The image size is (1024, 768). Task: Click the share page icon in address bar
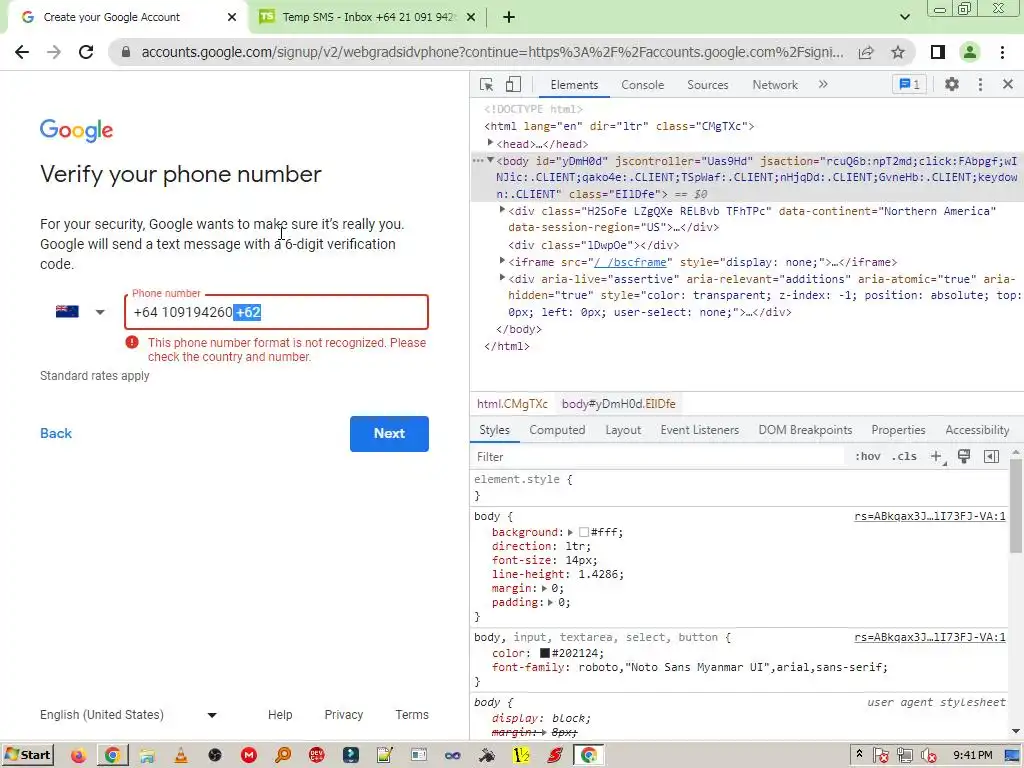[x=866, y=52]
